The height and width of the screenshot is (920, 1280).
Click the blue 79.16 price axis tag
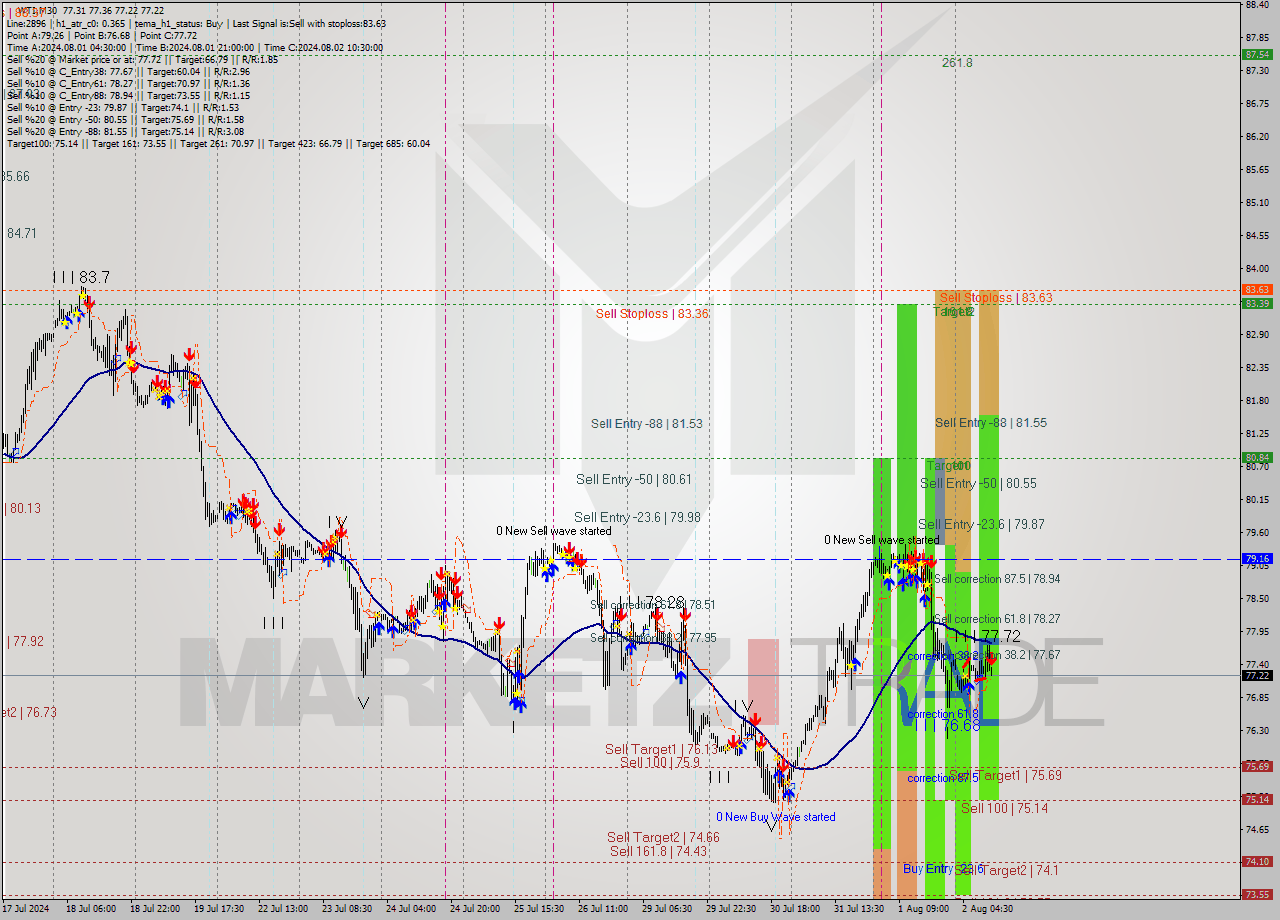(1256, 559)
